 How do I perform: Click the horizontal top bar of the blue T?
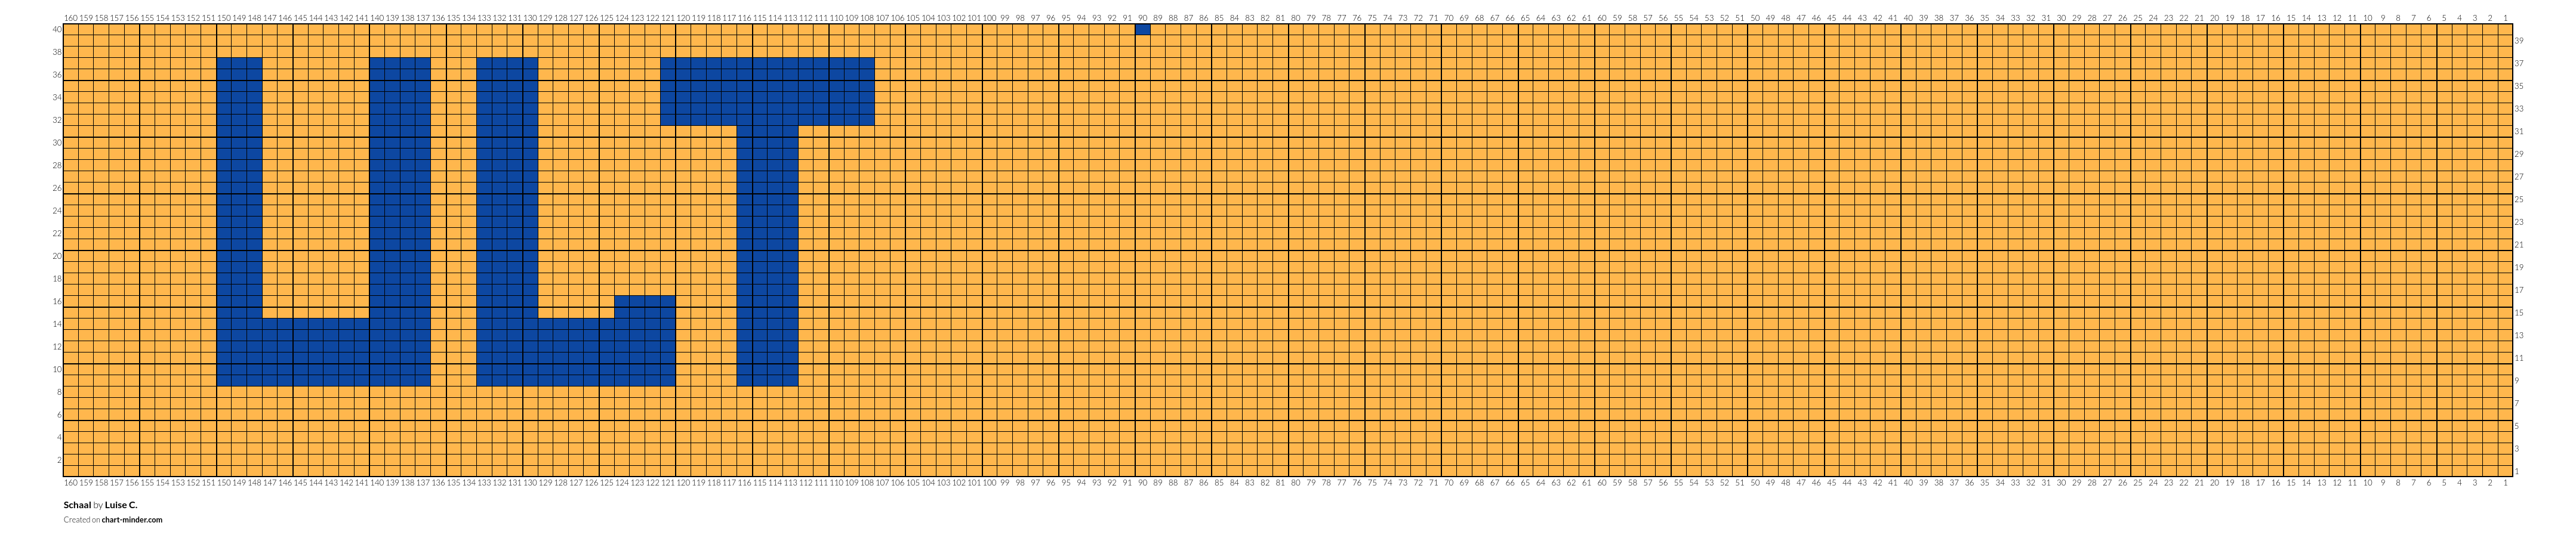(x=767, y=92)
